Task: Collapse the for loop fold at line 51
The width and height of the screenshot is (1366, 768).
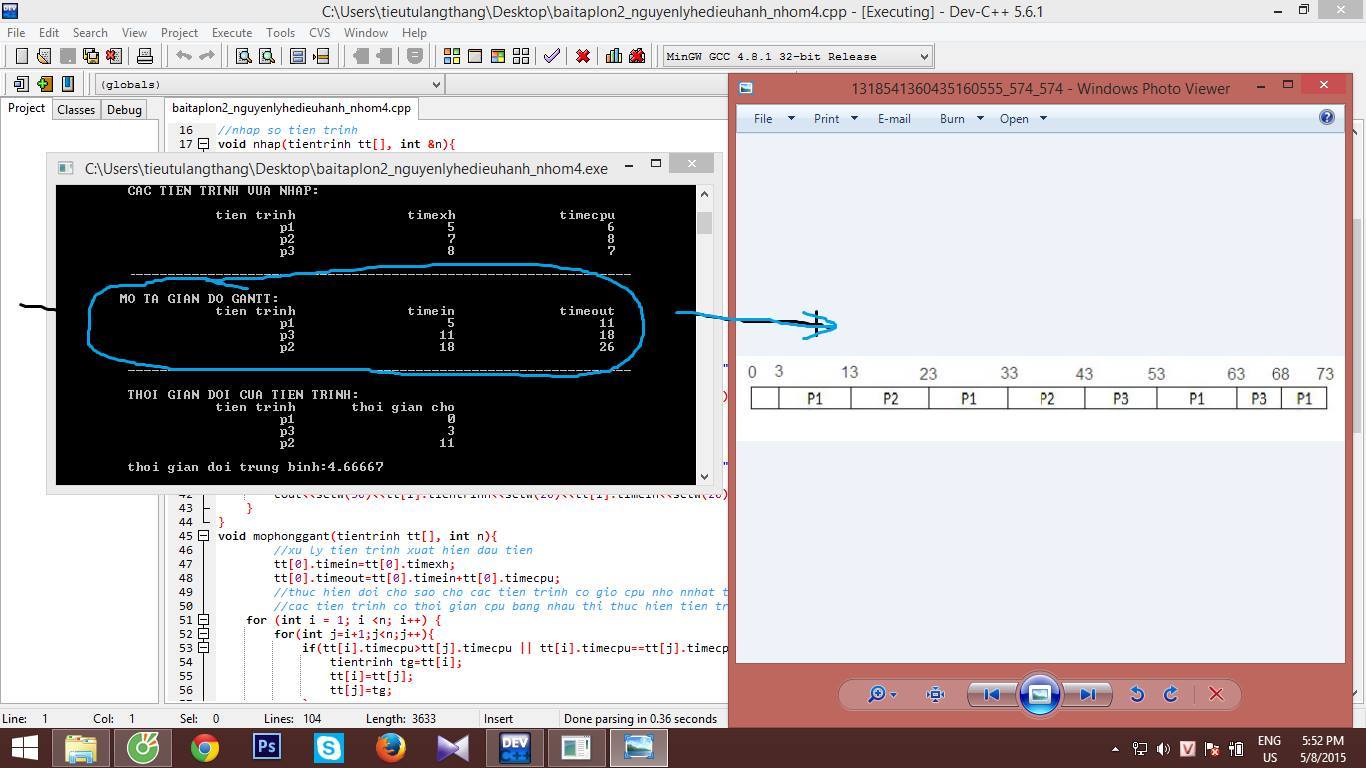Action: [x=203, y=620]
